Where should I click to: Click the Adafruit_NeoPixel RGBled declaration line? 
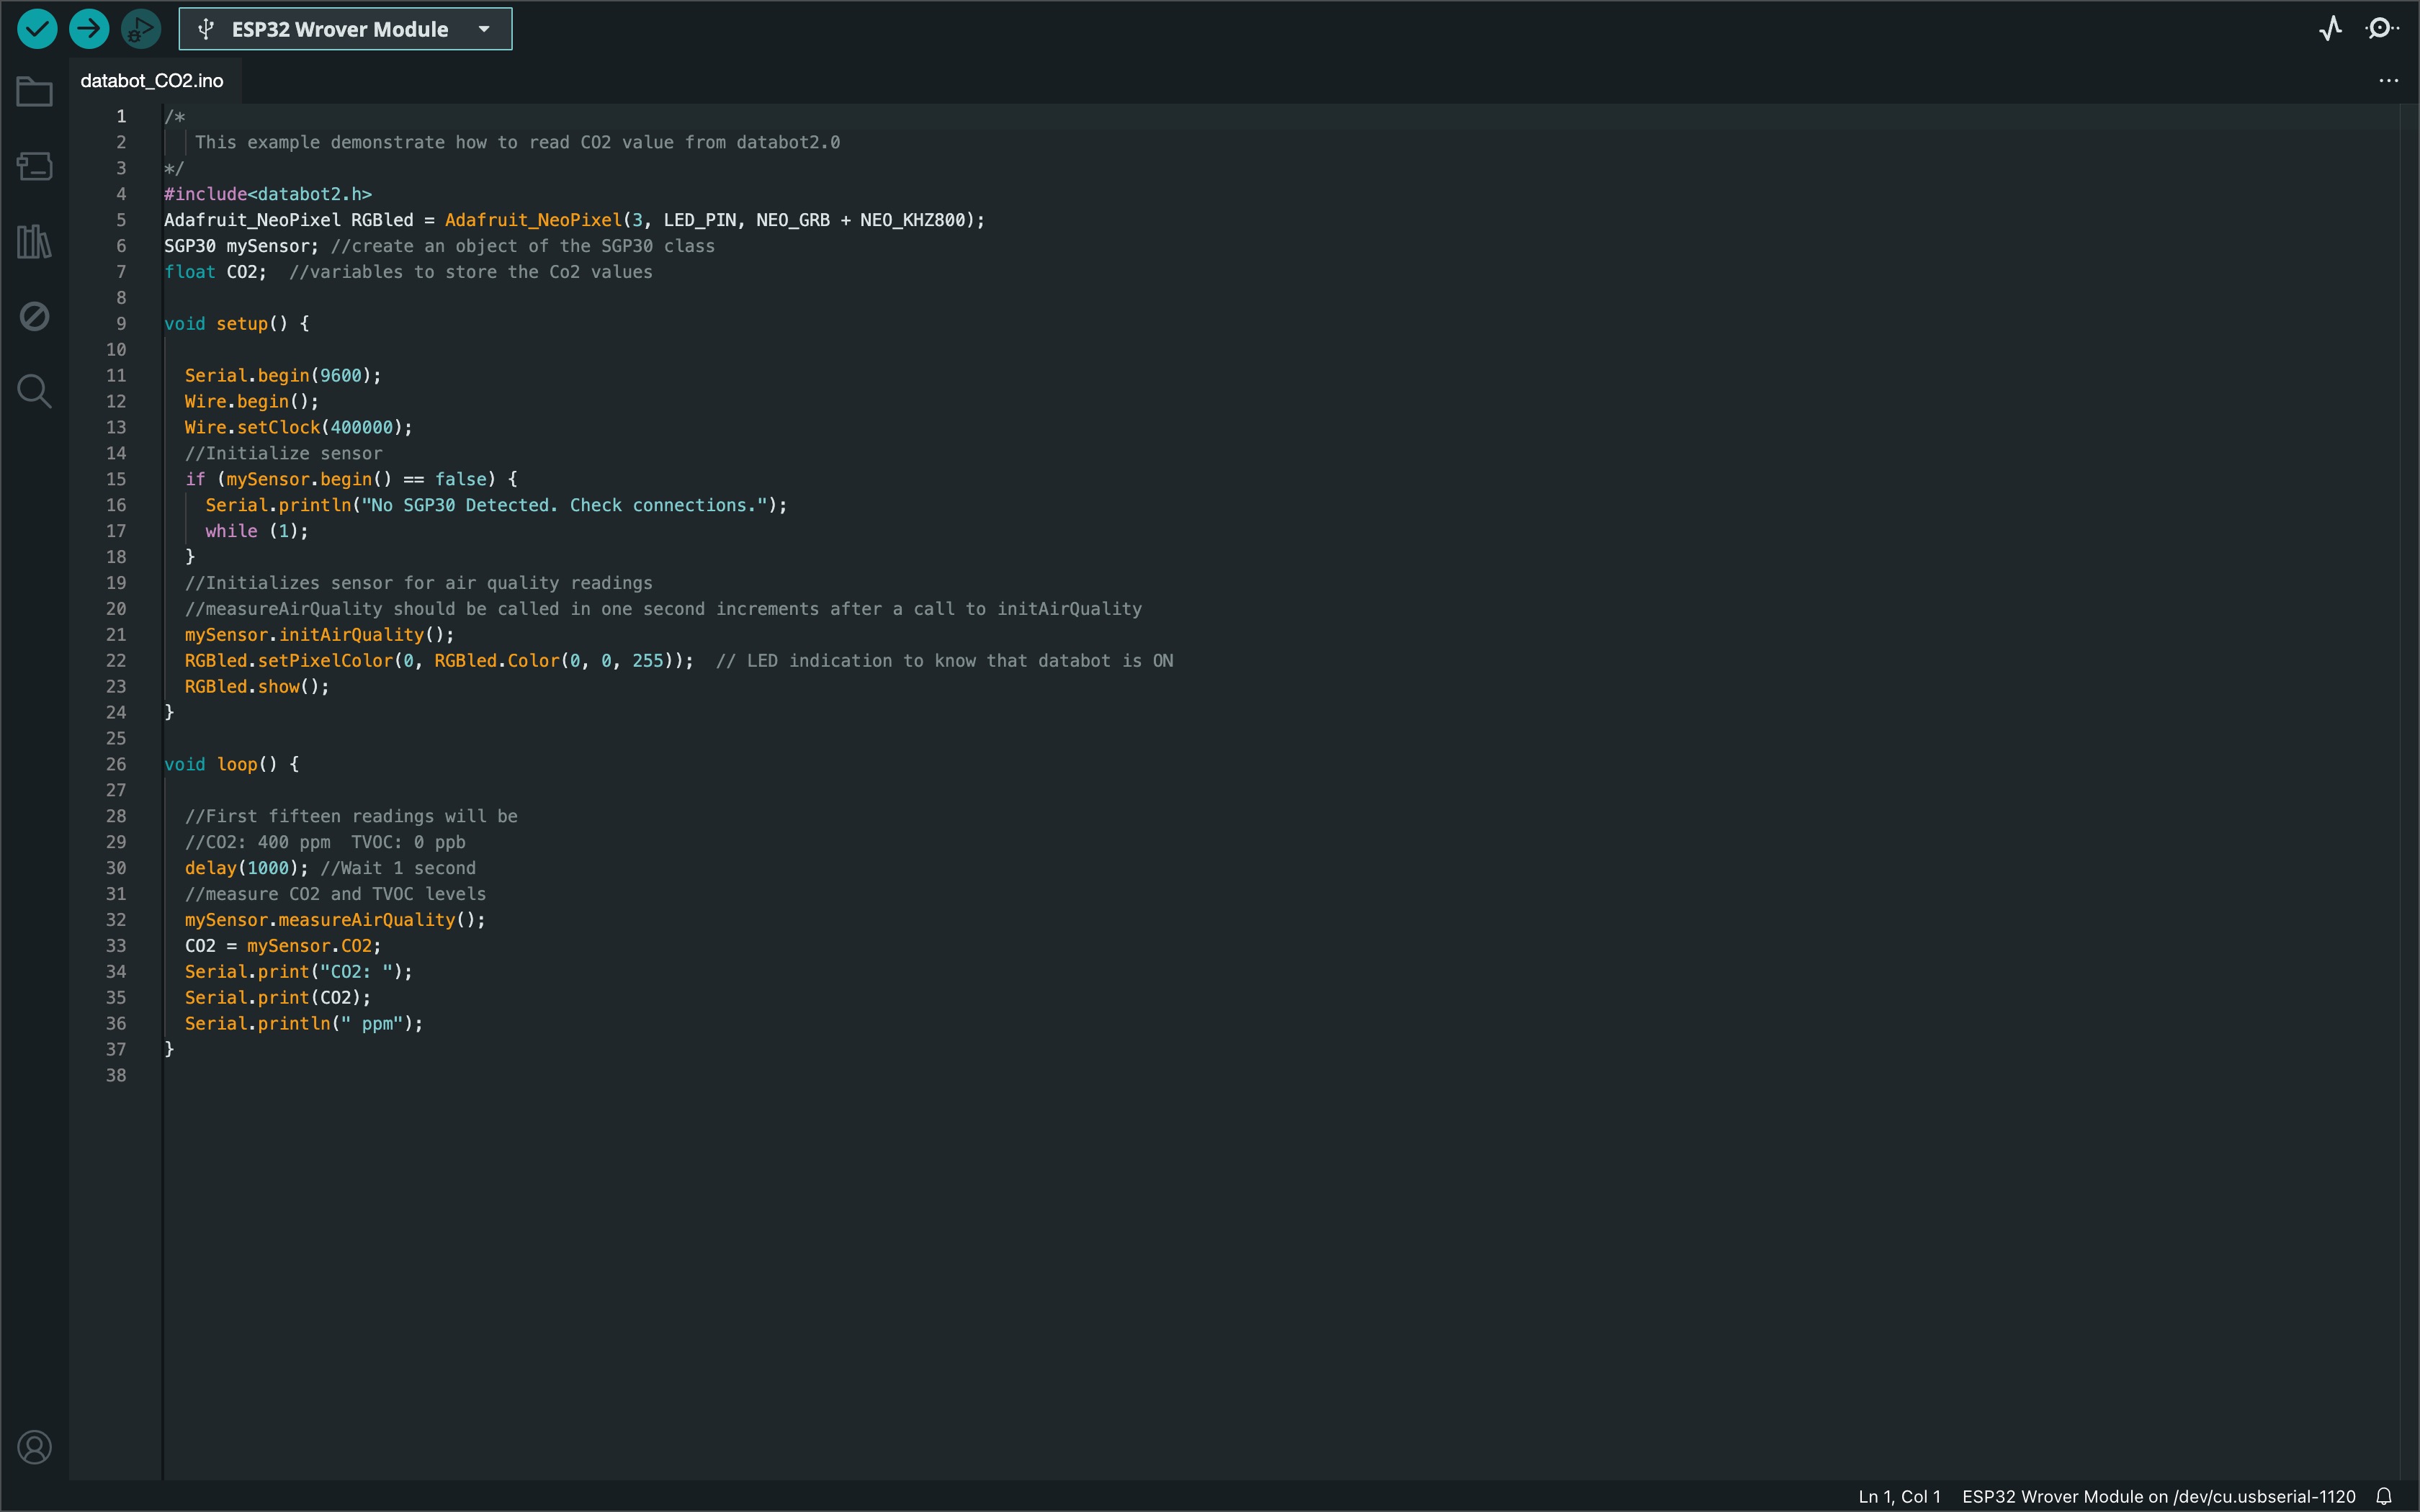[575, 220]
